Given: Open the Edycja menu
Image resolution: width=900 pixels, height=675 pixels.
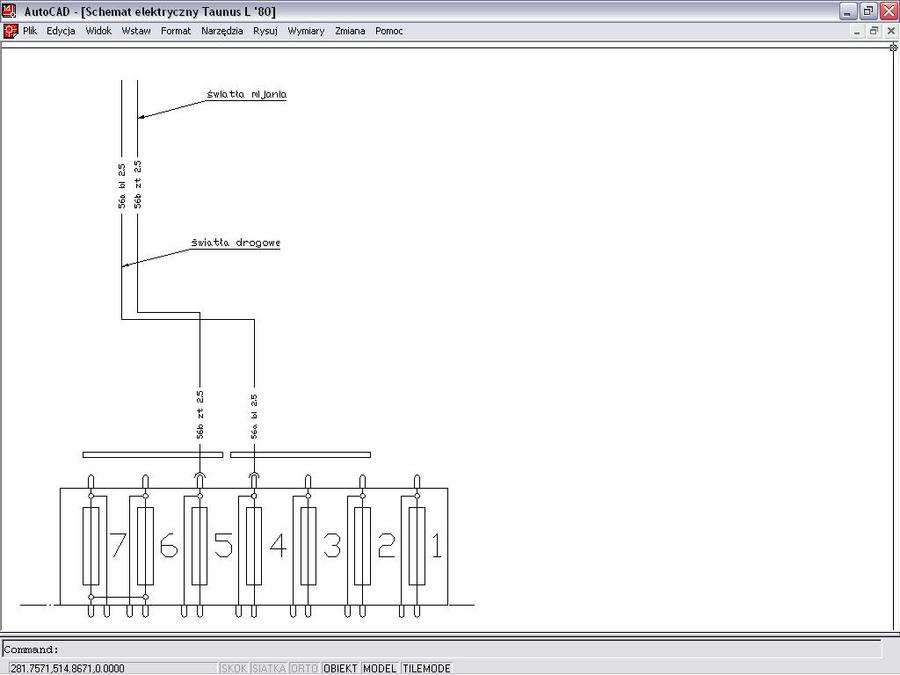Looking at the screenshot, I should 61,31.
